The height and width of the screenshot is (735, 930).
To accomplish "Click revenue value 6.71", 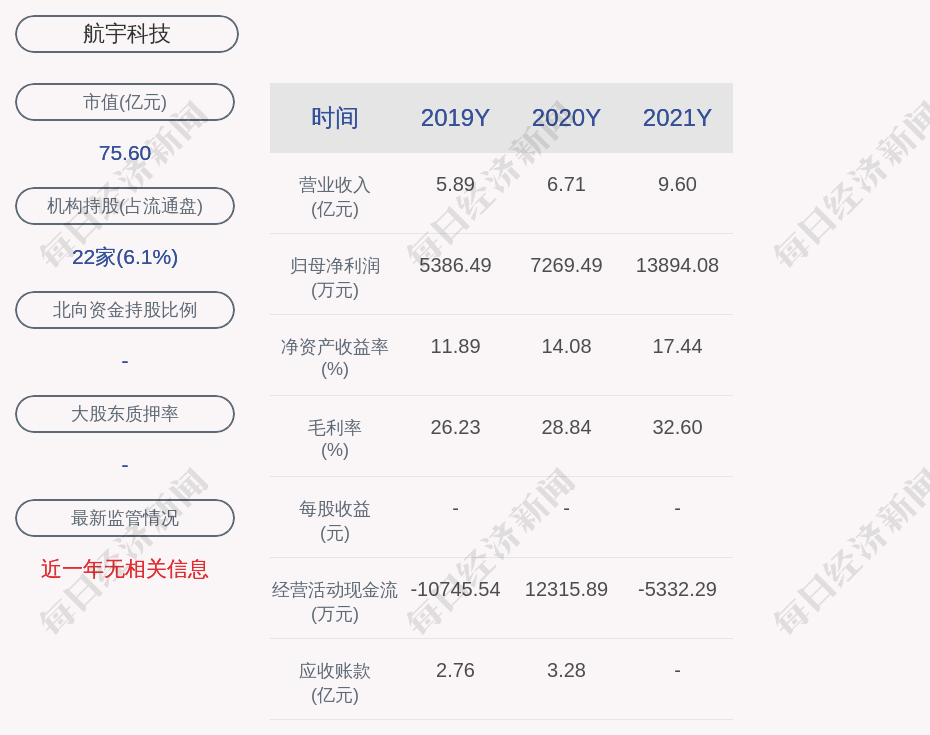I will point(566,184).
